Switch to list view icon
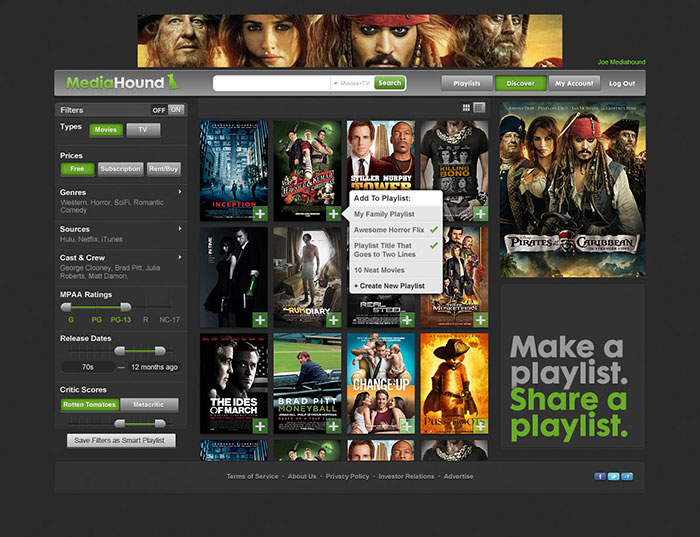The width and height of the screenshot is (700, 537). [x=479, y=108]
